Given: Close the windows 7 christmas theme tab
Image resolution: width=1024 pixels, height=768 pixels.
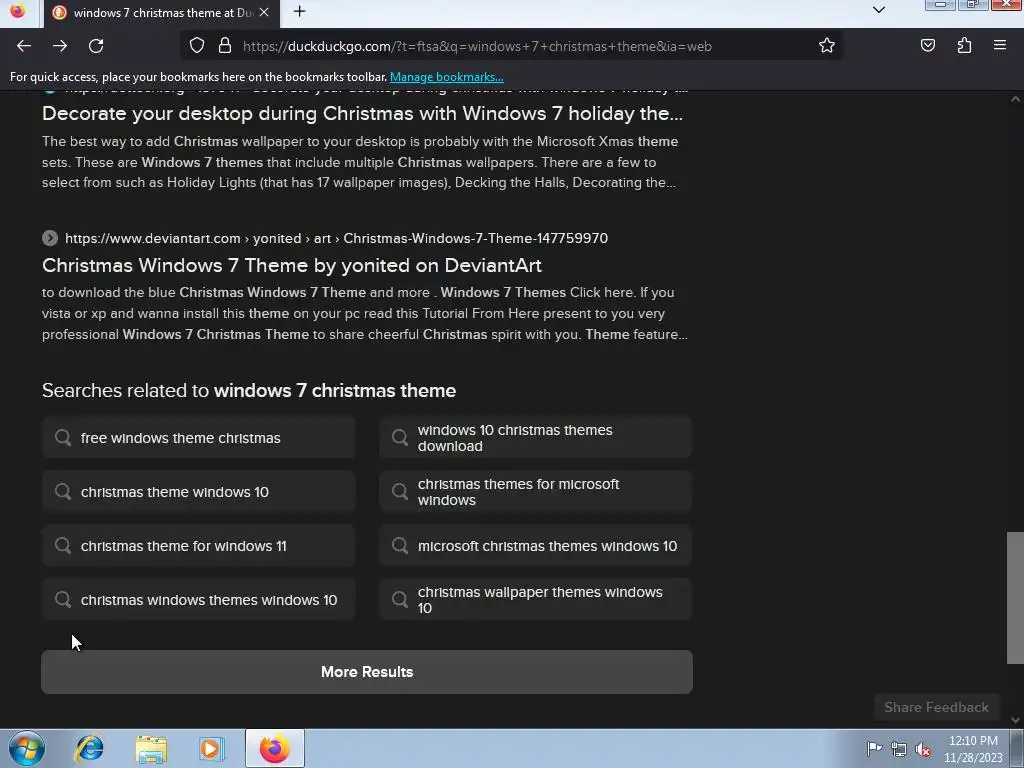Looking at the screenshot, I should (x=264, y=12).
